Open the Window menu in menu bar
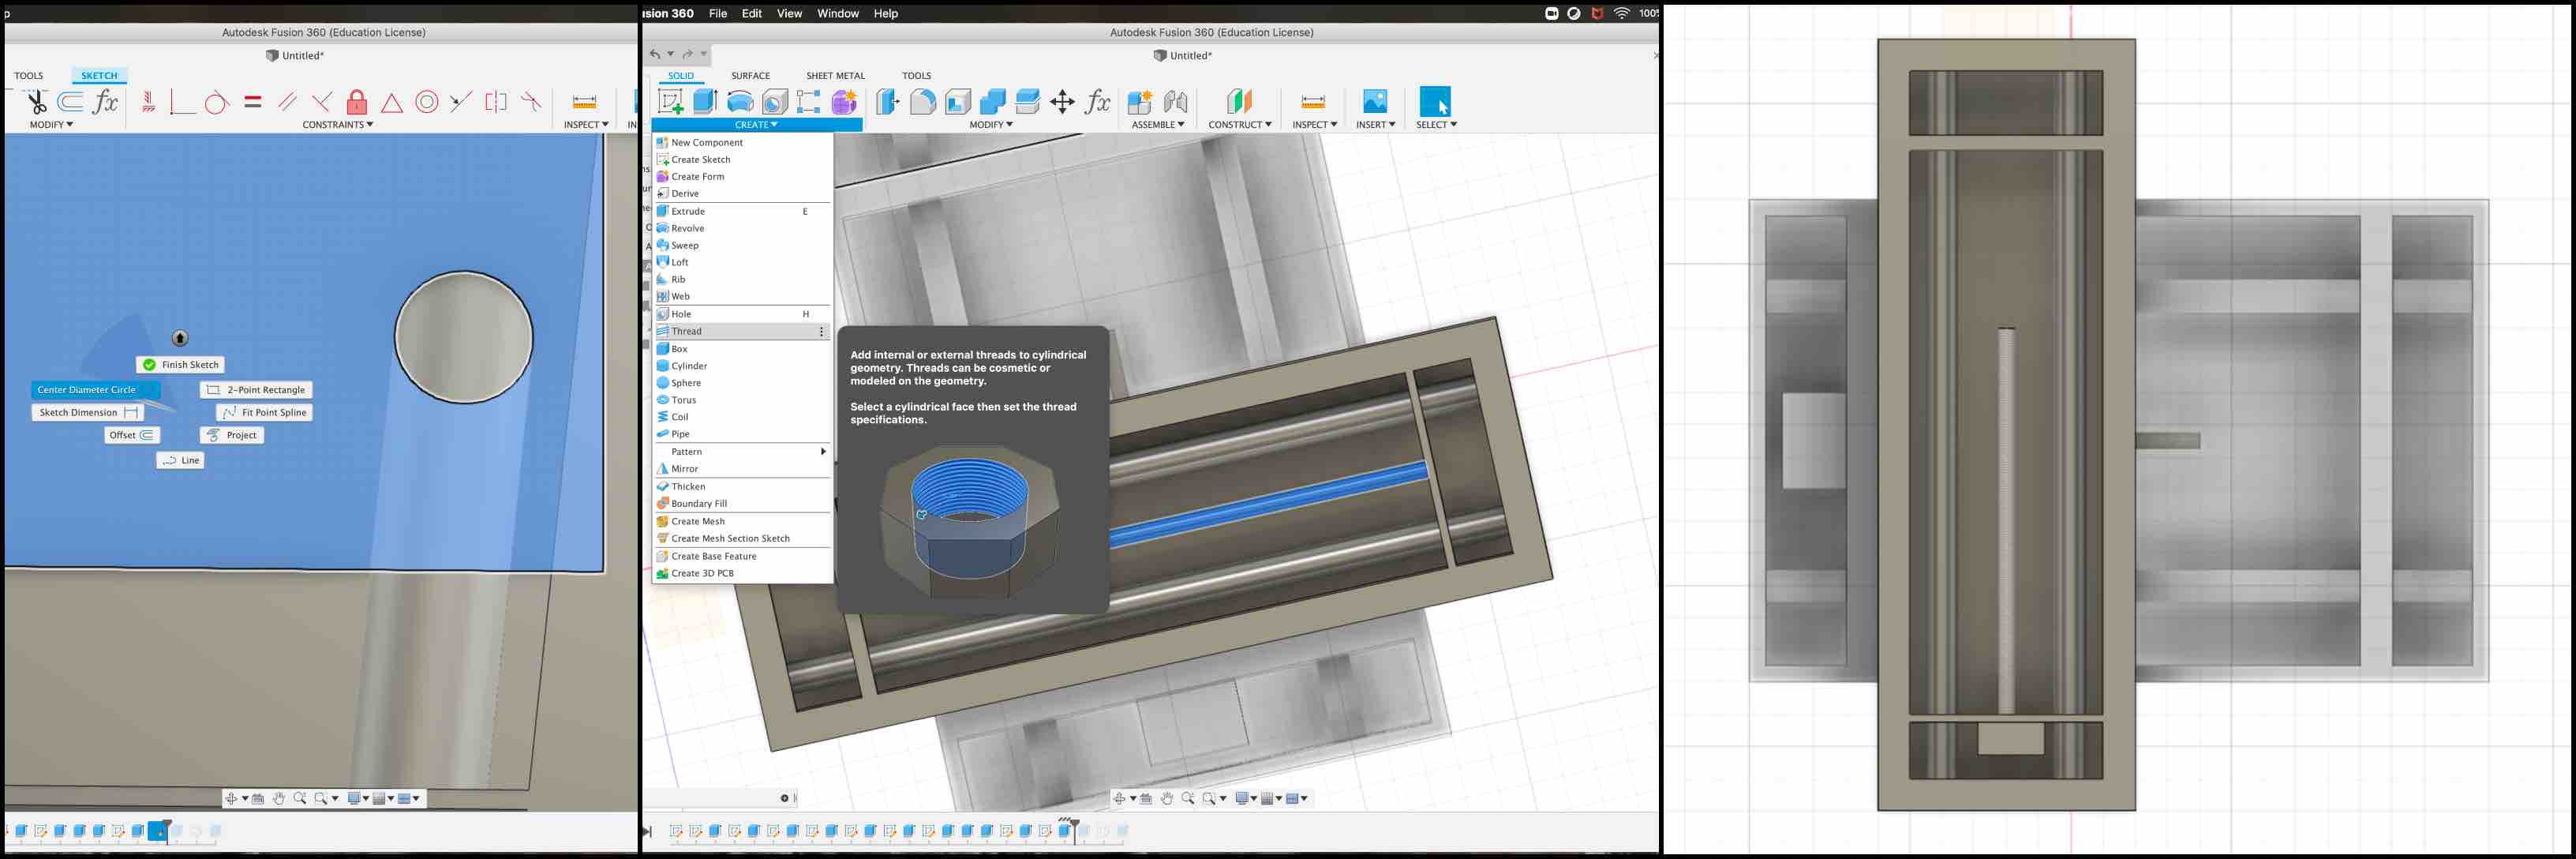Image resolution: width=2576 pixels, height=859 pixels. pyautogui.click(x=838, y=13)
